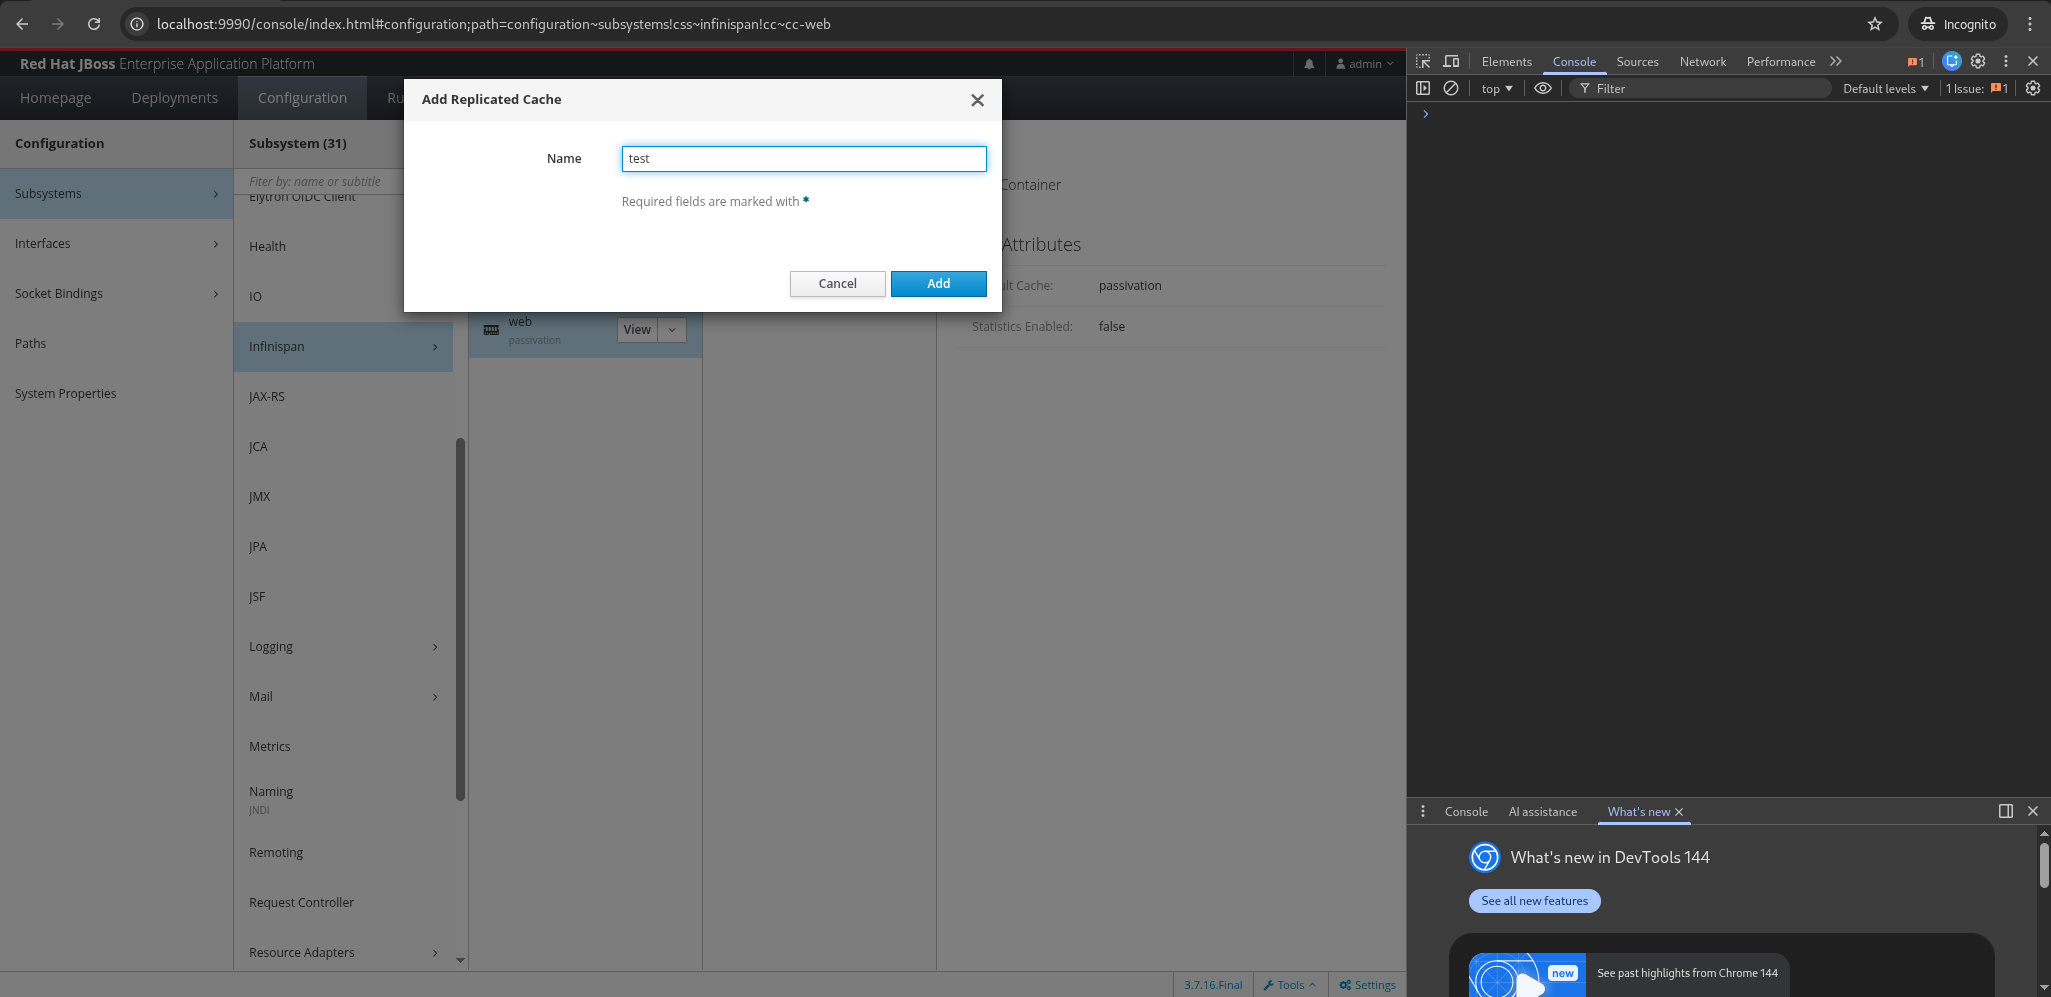Click the What's new panel scrollbar
The width and height of the screenshot is (2051, 997).
(x=2044, y=865)
